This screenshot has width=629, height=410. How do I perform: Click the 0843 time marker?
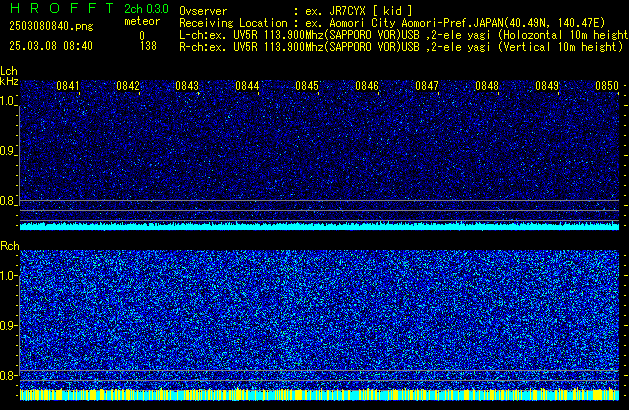pos(187,86)
